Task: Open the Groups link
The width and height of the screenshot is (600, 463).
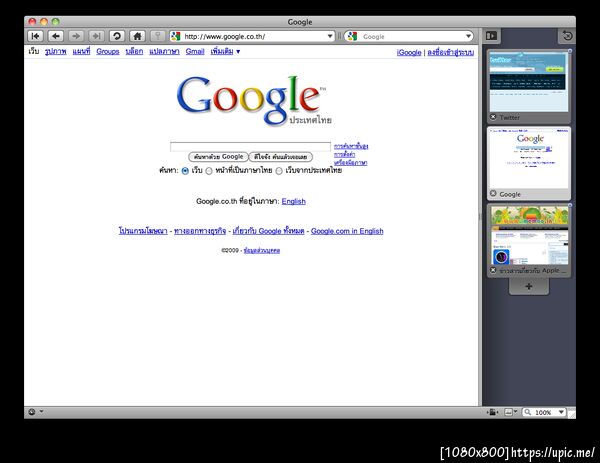Action: (108, 51)
